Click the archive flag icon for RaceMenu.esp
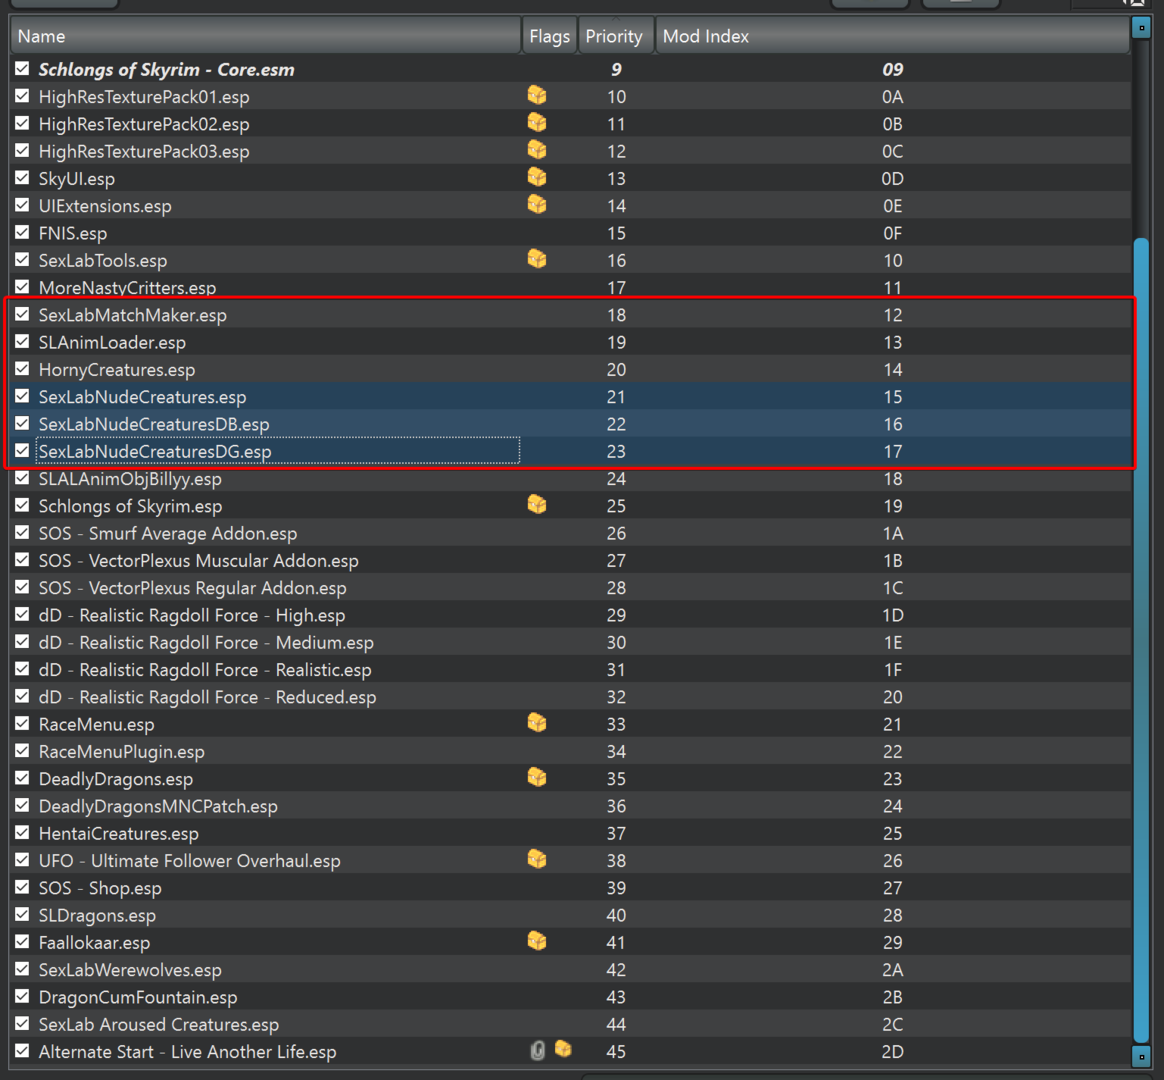The image size is (1164, 1080). (x=537, y=724)
